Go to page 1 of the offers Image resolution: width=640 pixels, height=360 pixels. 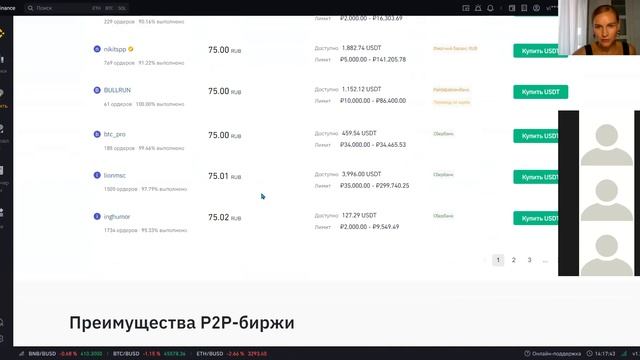(x=498, y=260)
